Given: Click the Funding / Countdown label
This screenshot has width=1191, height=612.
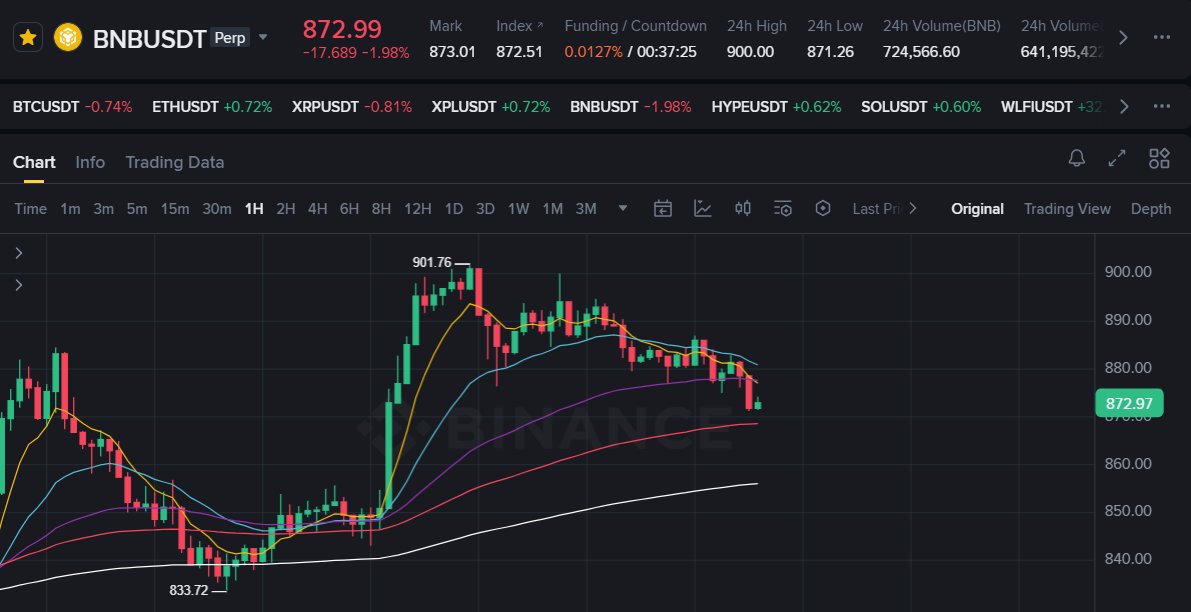Looking at the screenshot, I should 635,26.
